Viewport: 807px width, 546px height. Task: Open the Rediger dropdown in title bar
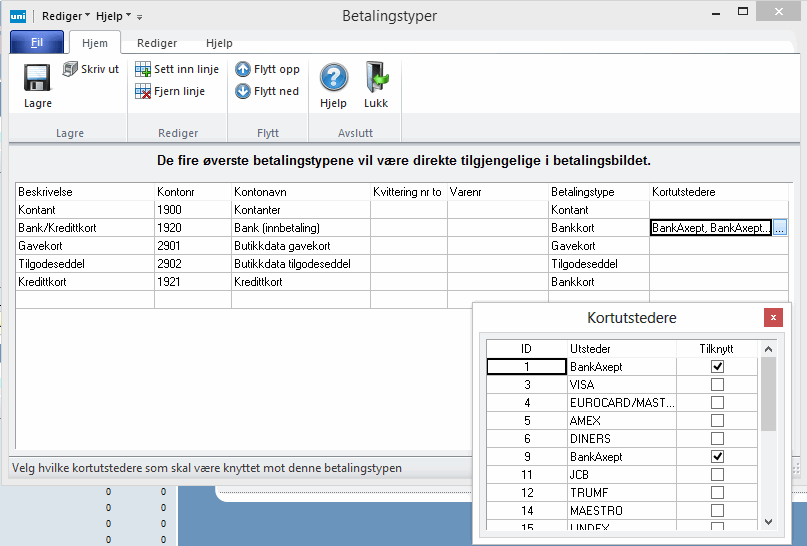[x=67, y=16]
